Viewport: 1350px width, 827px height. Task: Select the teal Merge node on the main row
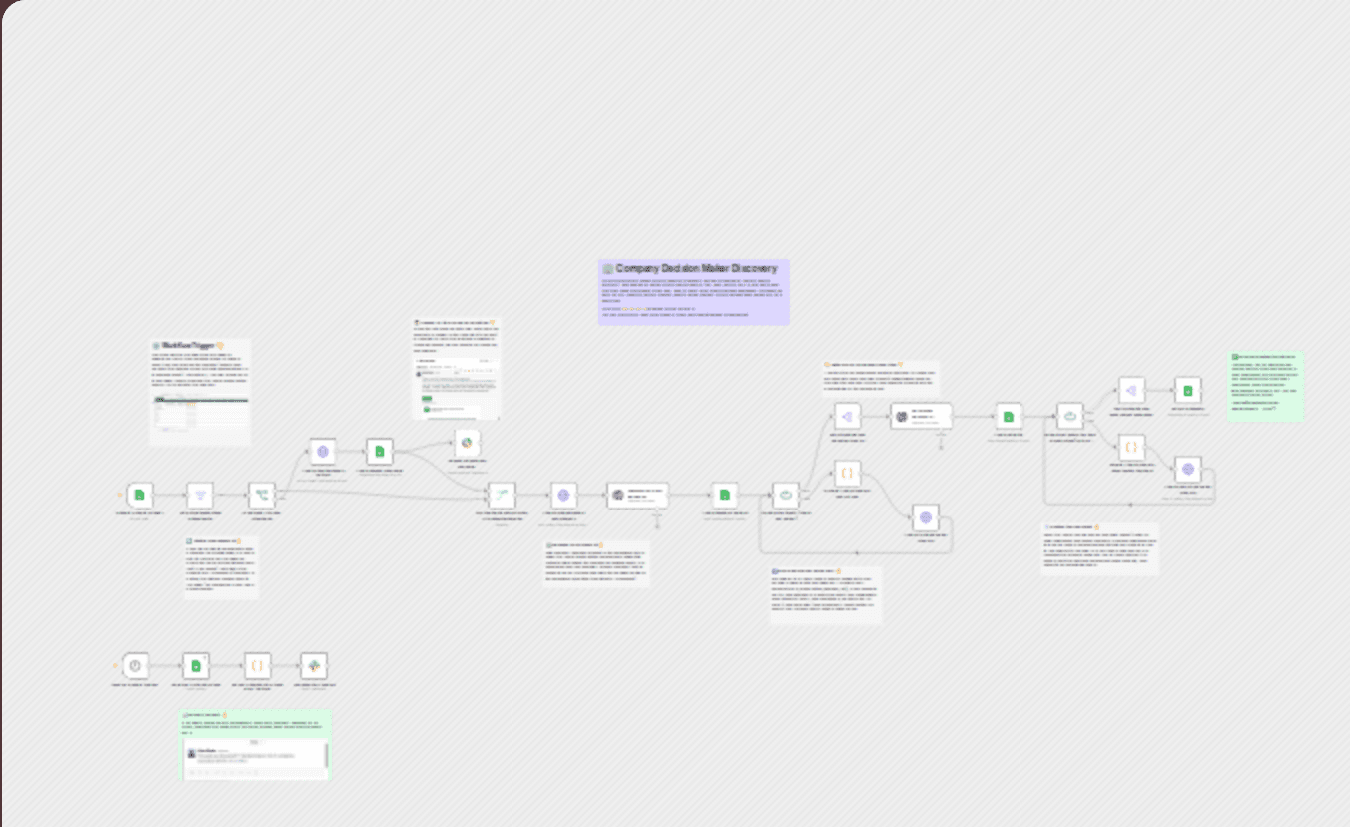point(502,495)
